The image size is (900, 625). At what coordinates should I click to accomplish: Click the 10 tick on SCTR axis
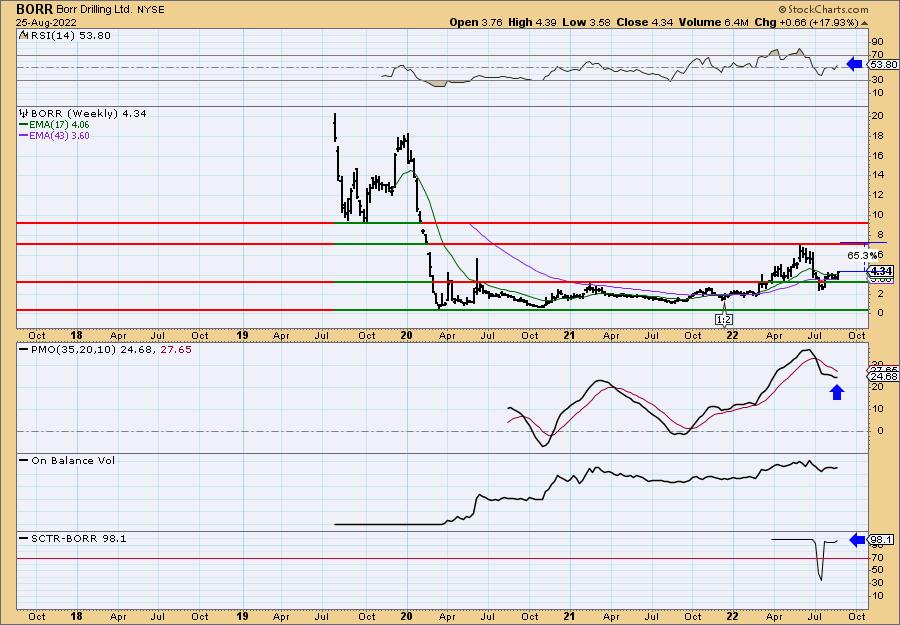878,595
